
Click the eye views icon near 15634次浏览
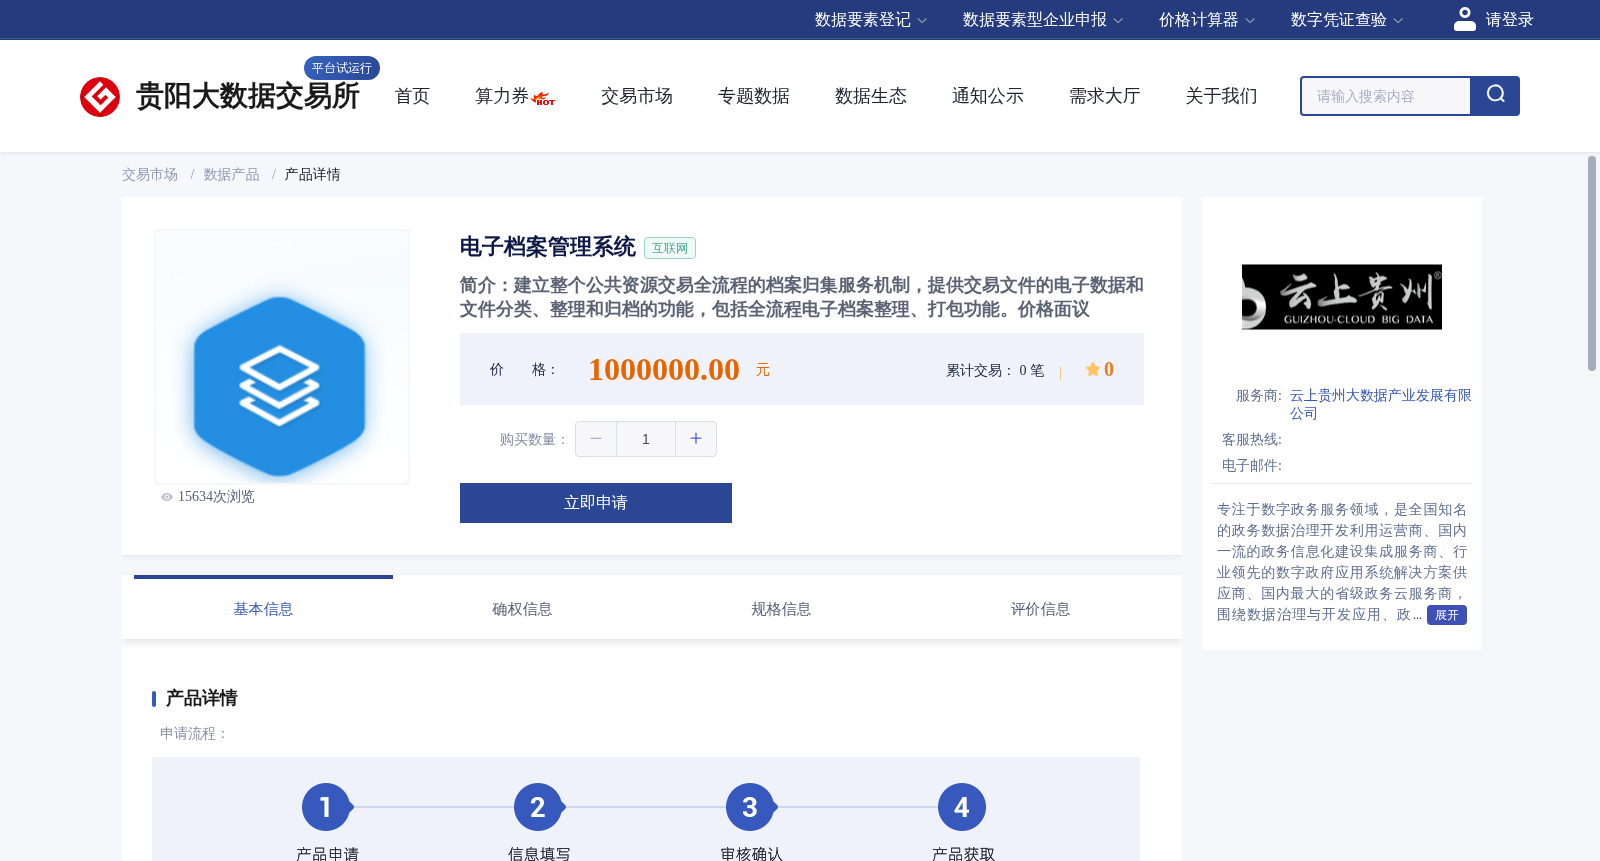pyautogui.click(x=167, y=497)
